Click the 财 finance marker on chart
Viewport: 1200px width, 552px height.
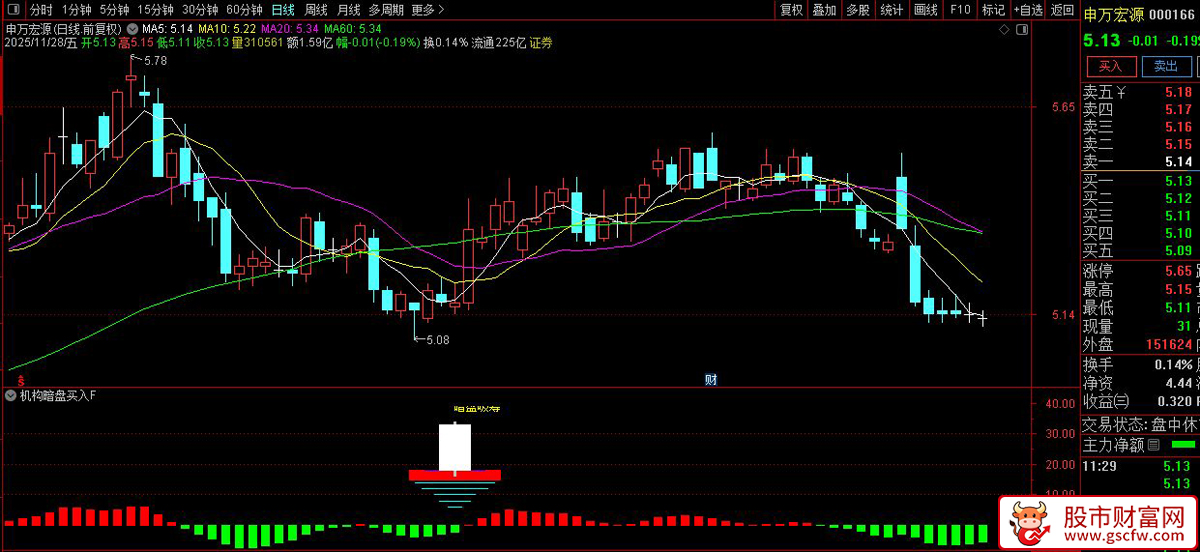point(710,379)
